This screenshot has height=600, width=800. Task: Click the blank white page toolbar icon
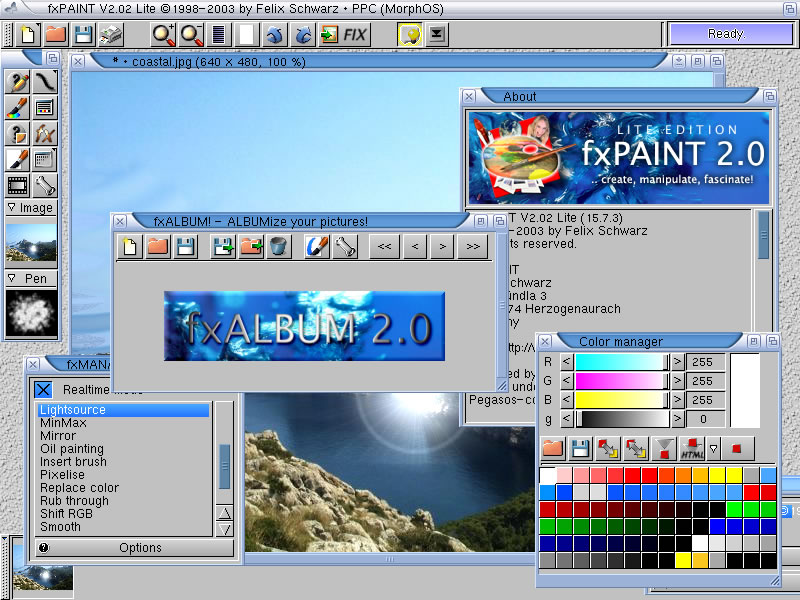[x=246, y=35]
